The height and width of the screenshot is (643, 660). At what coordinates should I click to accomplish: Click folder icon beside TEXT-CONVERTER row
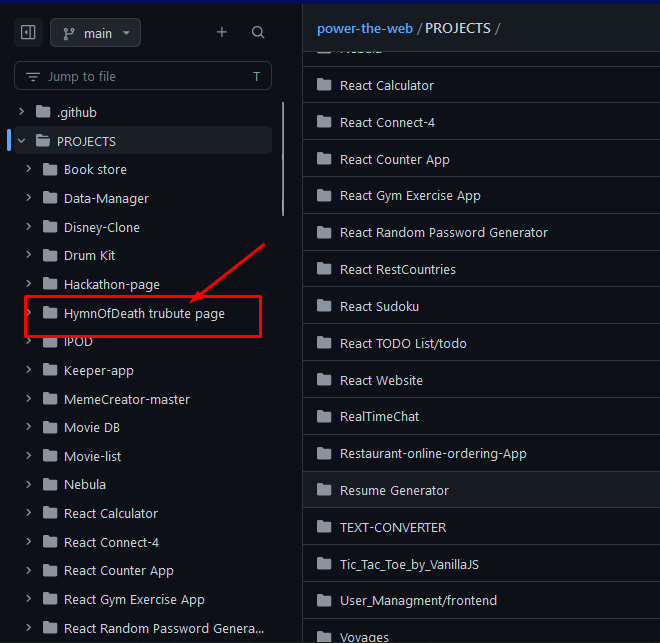coord(324,527)
